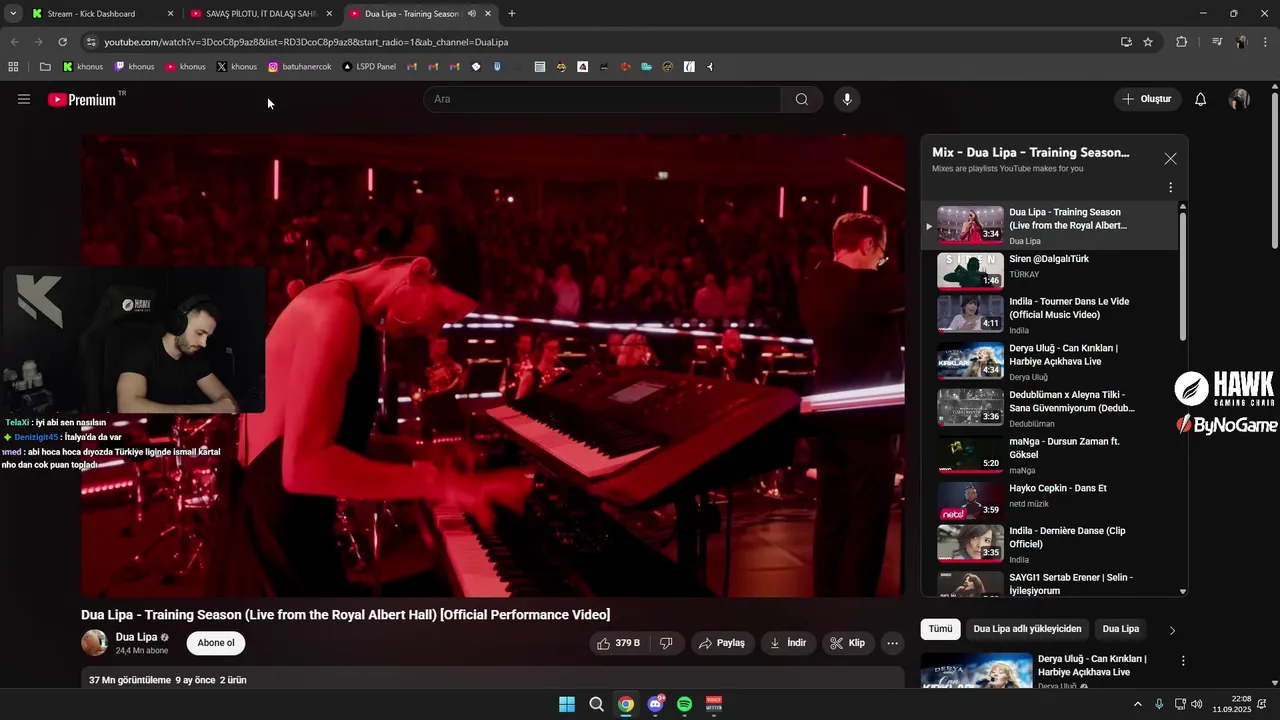Open the Windows Start menu

567,704
